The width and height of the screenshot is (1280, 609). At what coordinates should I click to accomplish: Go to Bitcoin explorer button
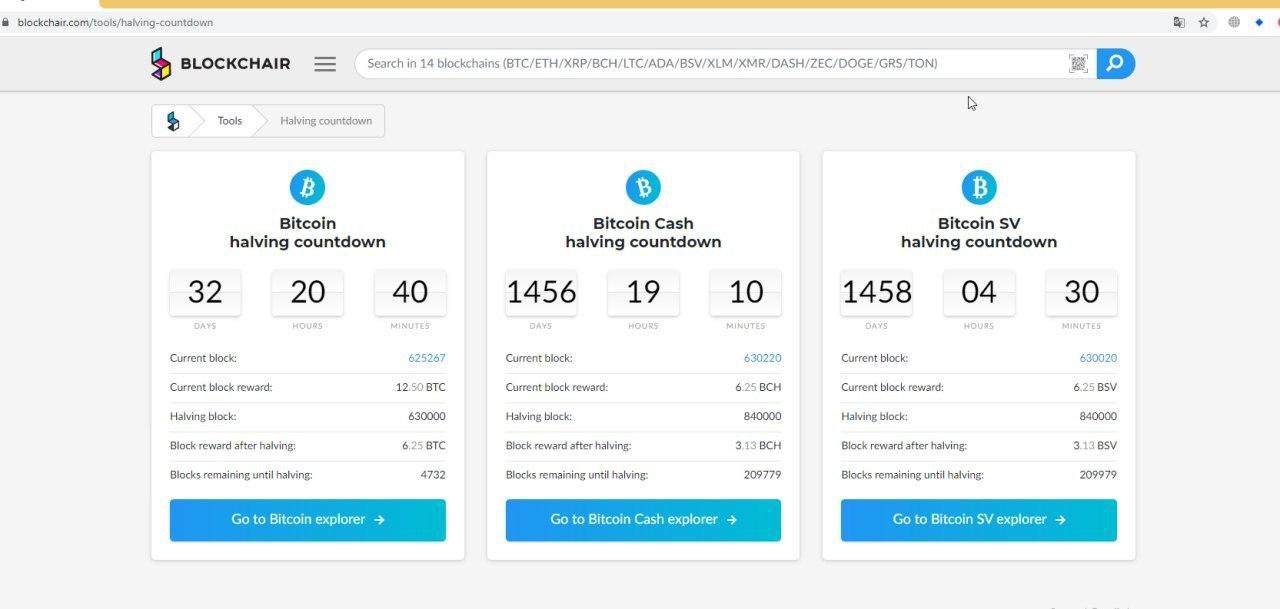tap(307, 520)
